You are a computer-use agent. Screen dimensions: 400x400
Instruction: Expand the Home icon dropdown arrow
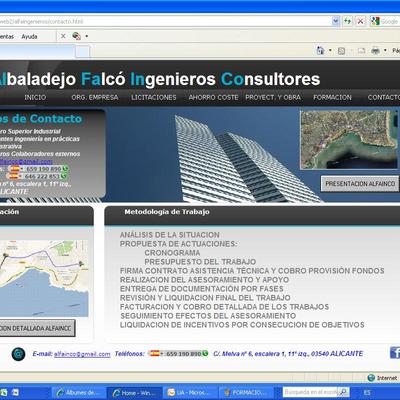click(330, 51)
